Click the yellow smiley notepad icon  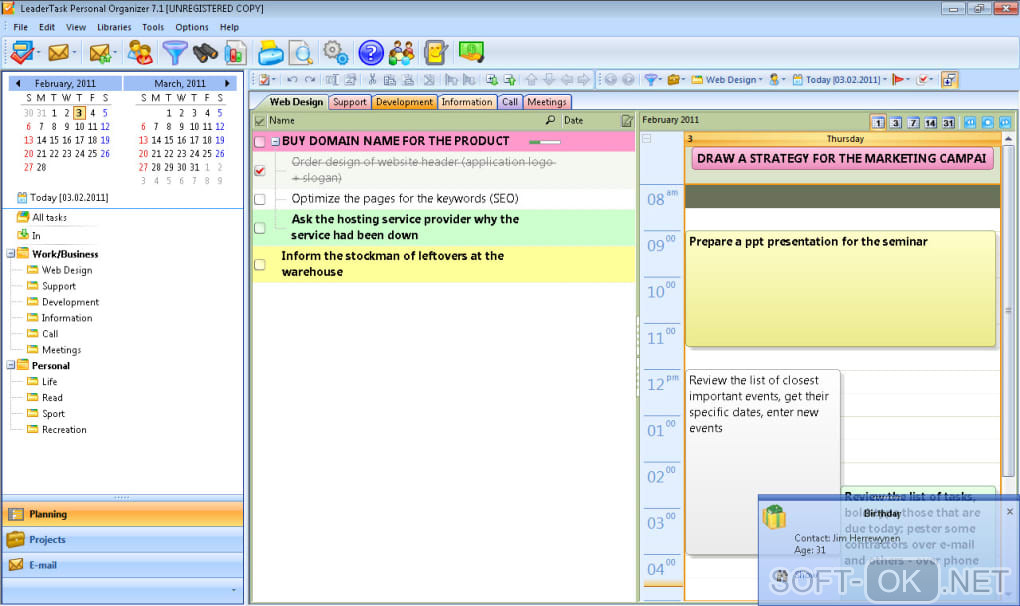pyautogui.click(x=435, y=53)
